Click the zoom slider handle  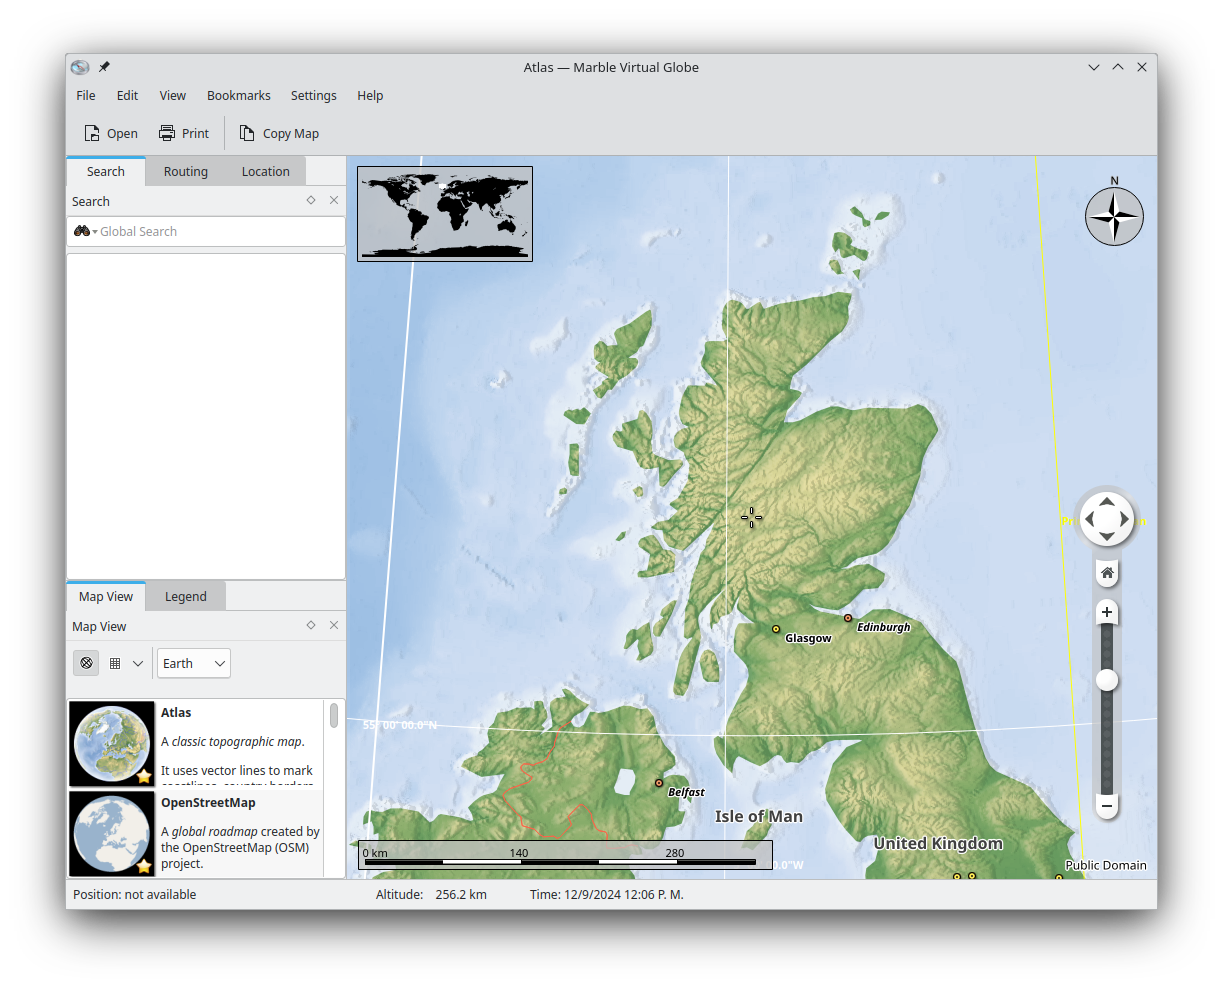pyautogui.click(x=1107, y=680)
